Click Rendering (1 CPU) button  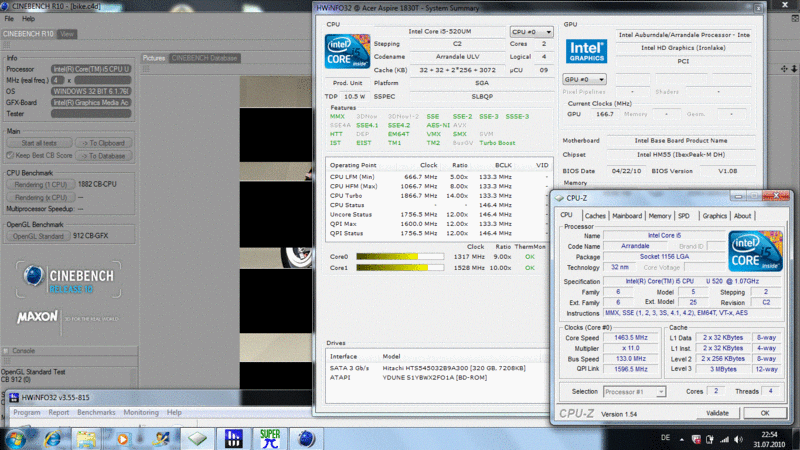(41, 184)
